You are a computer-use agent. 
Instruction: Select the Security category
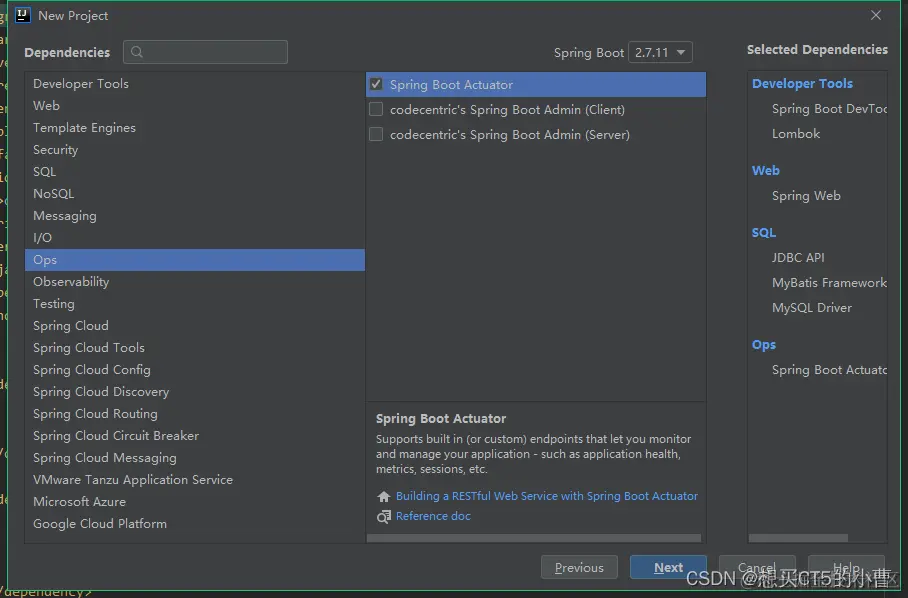(x=195, y=150)
